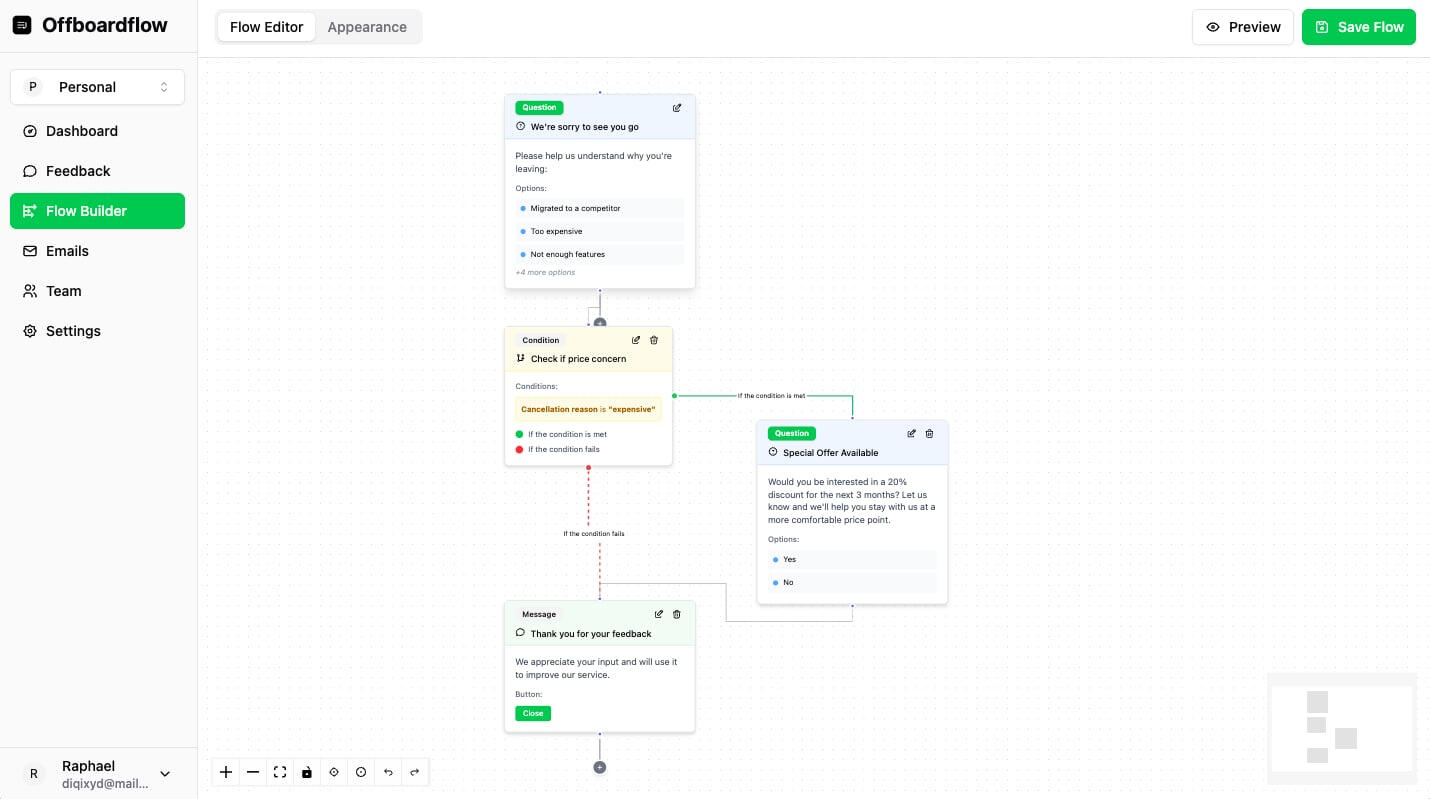Screen dimensions: 1430x799
Task: Toggle the canvas interactivity lock
Action: [x=307, y=772]
